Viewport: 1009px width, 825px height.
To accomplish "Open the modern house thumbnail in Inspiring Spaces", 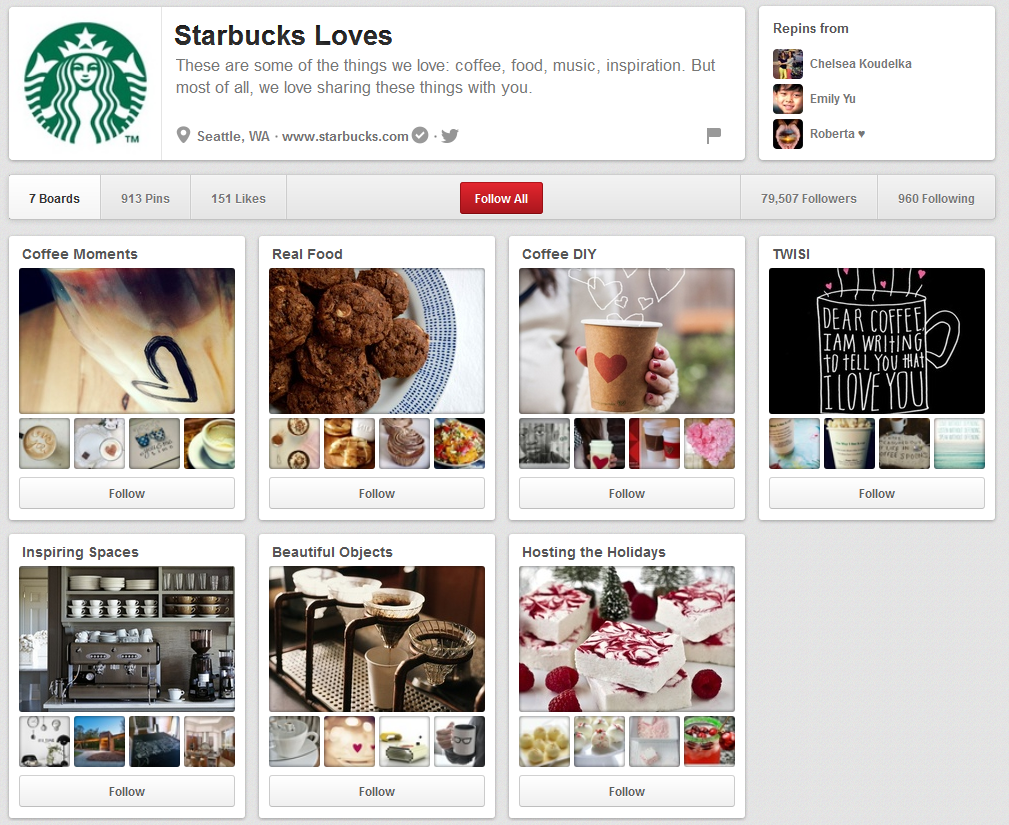I will coord(99,741).
